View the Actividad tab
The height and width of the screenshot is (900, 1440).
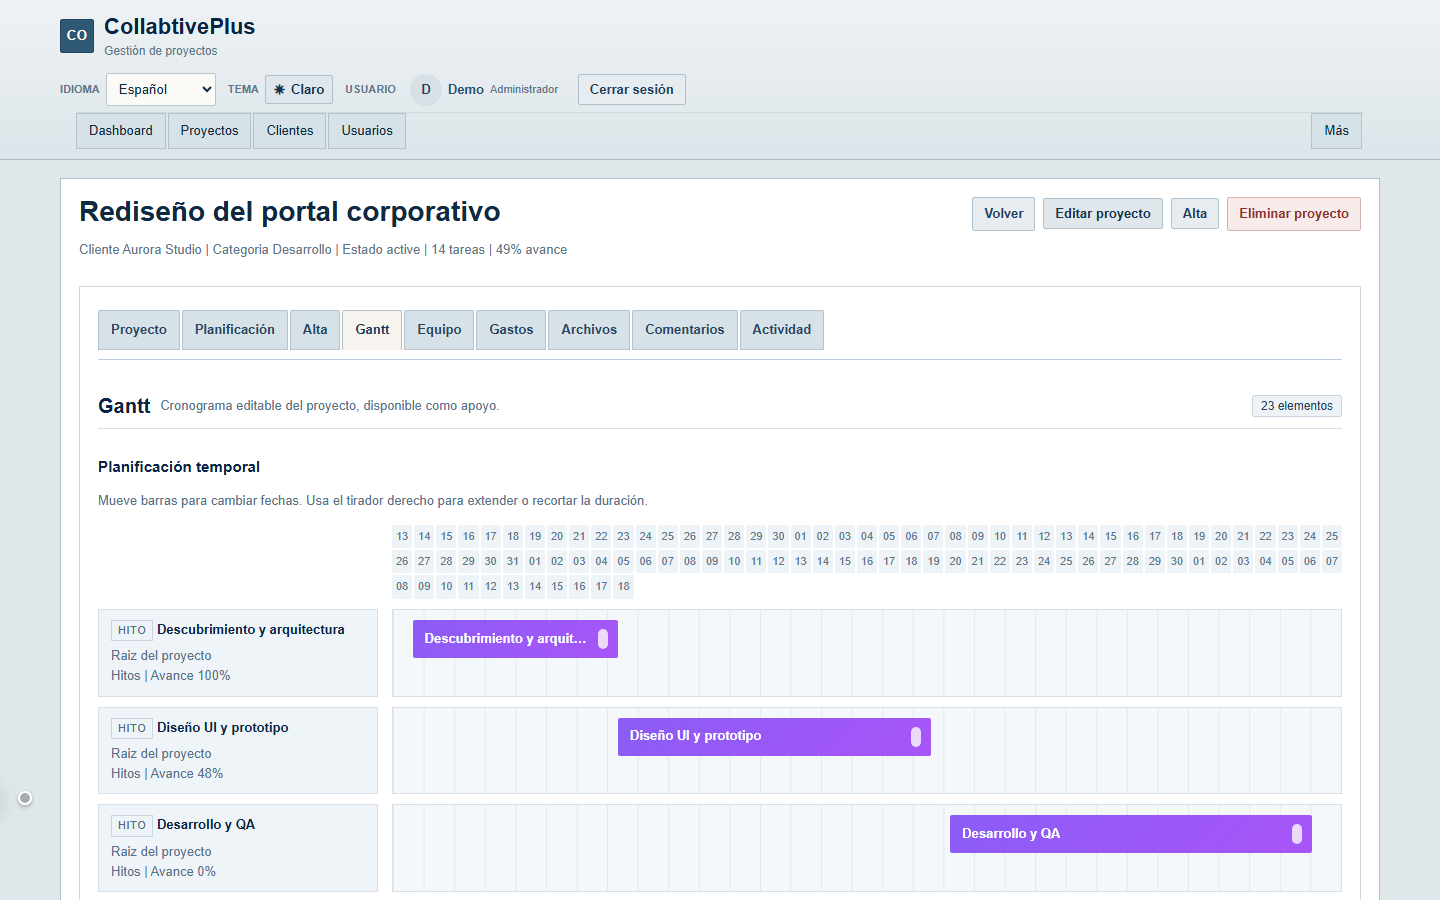click(x=782, y=330)
